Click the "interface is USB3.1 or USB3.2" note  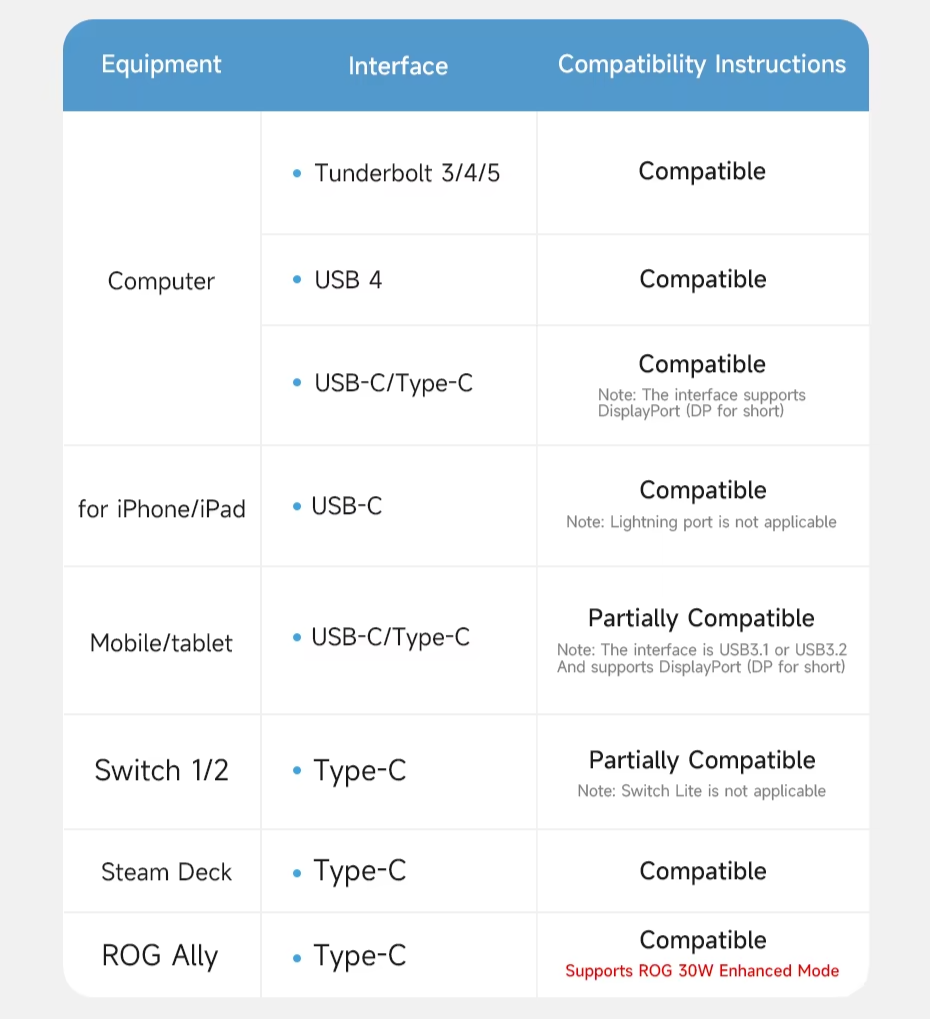pos(702,650)
